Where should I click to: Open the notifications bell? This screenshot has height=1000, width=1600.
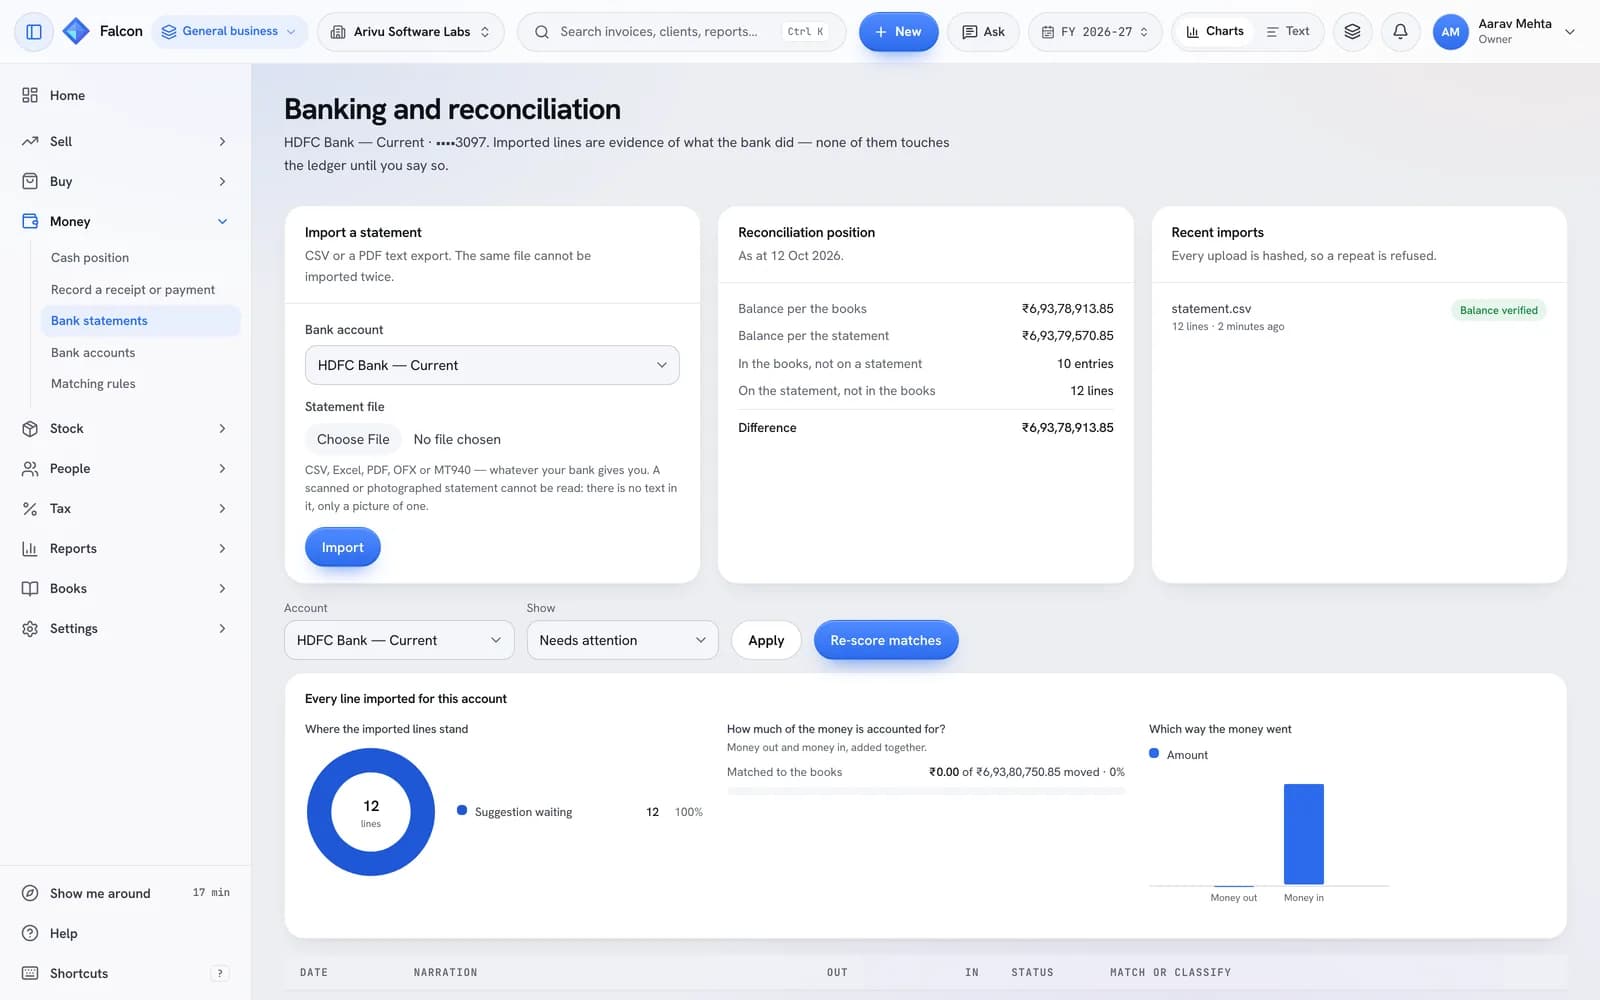pos(1400,31)
